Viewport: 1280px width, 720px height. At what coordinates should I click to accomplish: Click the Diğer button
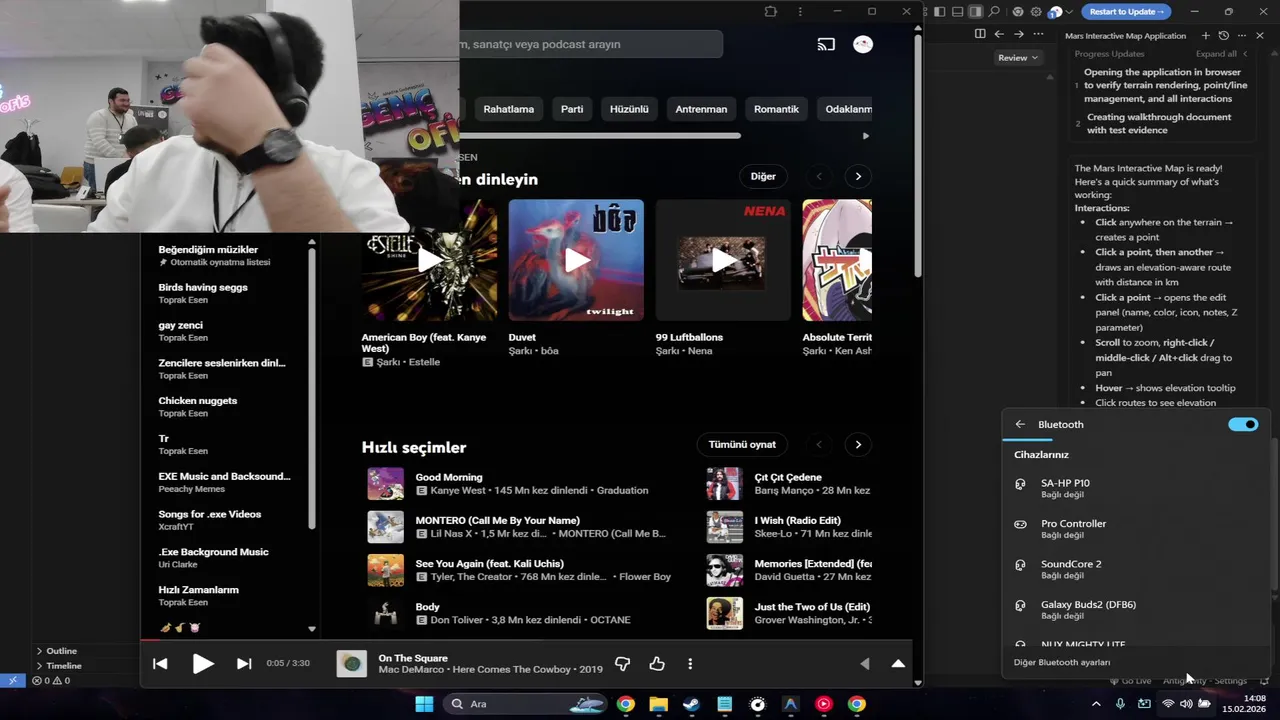coord(763,176)
